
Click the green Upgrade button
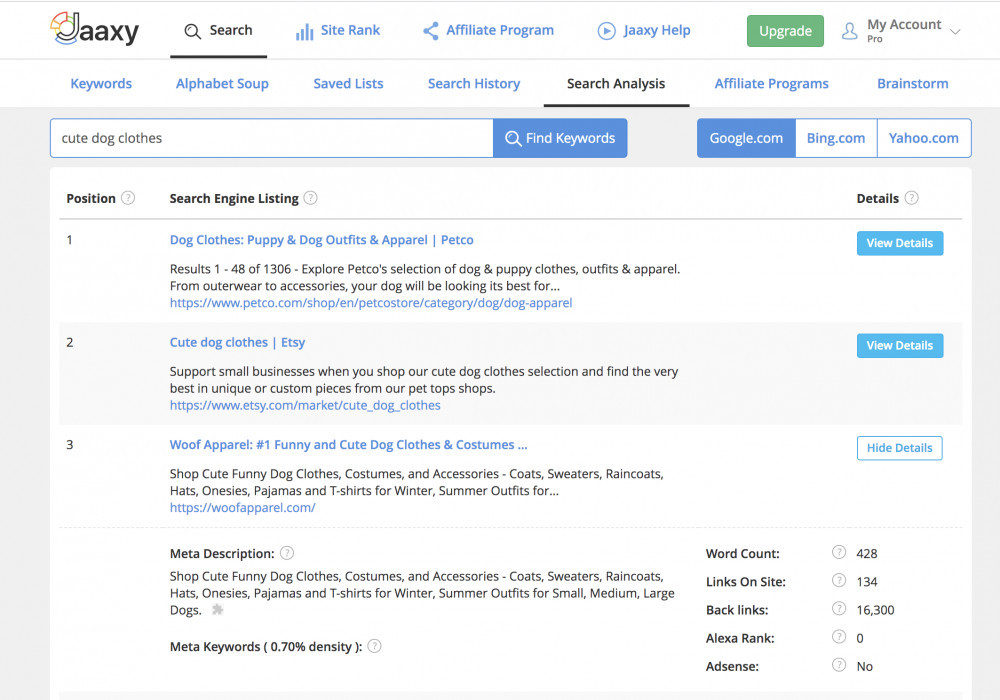(x=785, y=31)
